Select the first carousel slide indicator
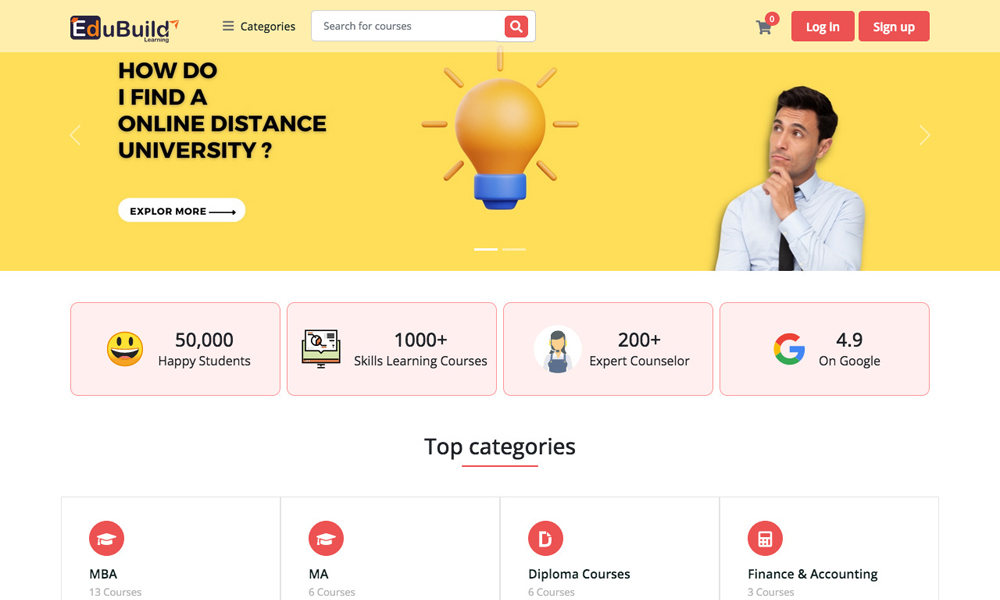Image resolution: width=1000 pixels, height=600 pixels. point(486,249)
